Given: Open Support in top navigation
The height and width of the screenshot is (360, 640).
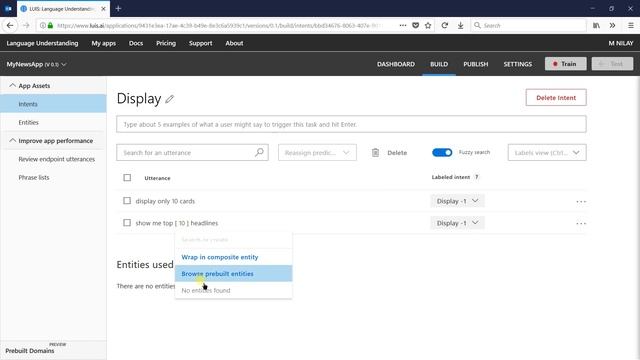Looking at the screenshot, I should click(200, 43).
